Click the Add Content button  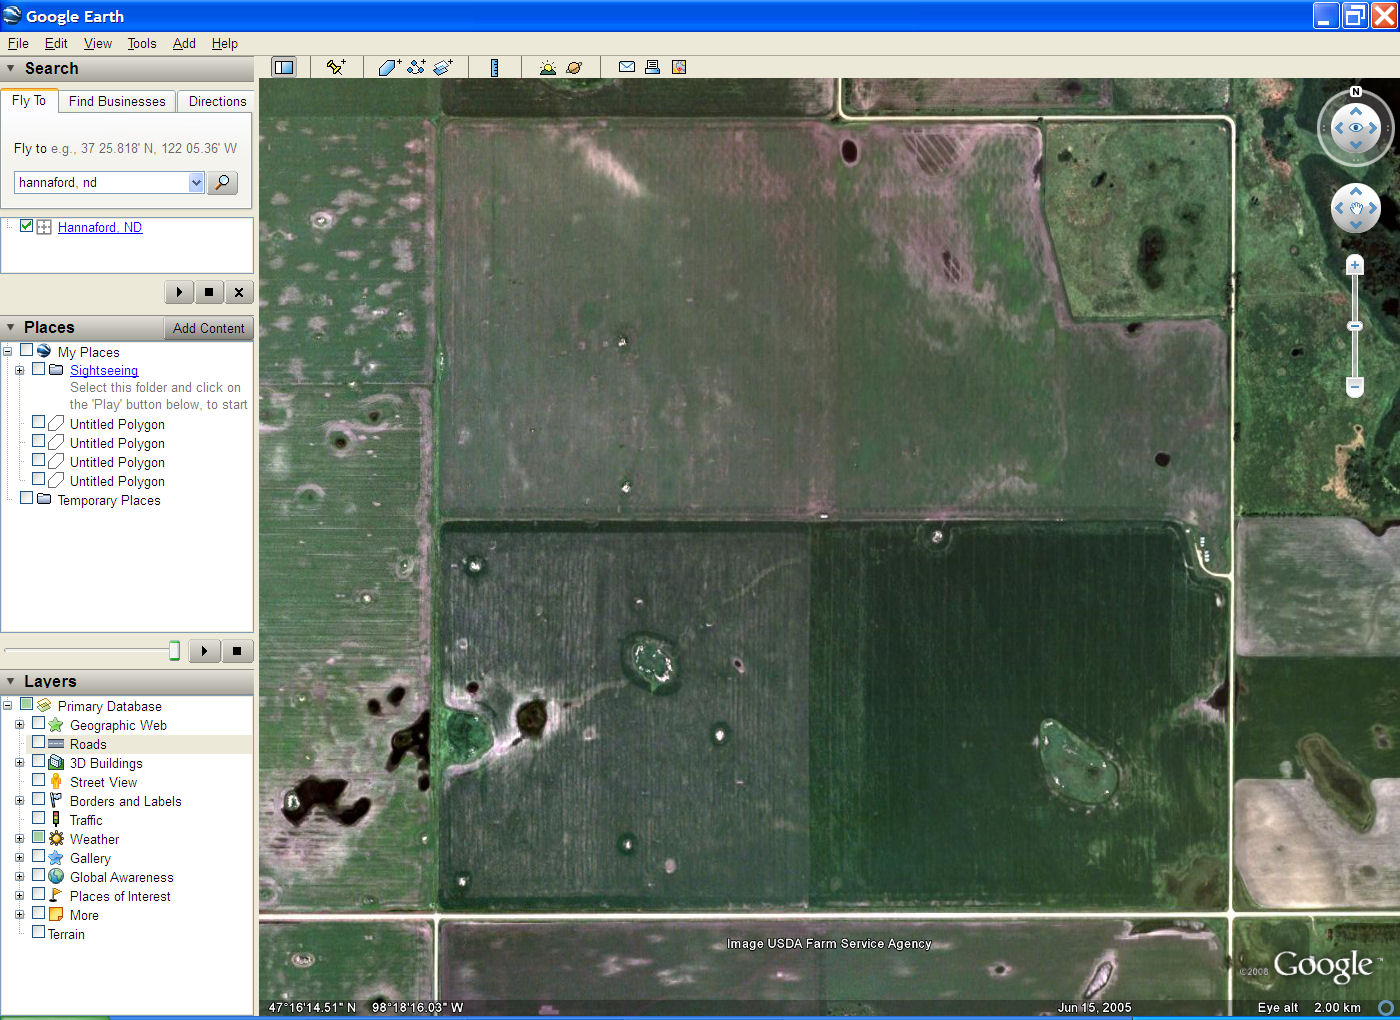pyautogui.click(x=208, y=328)
